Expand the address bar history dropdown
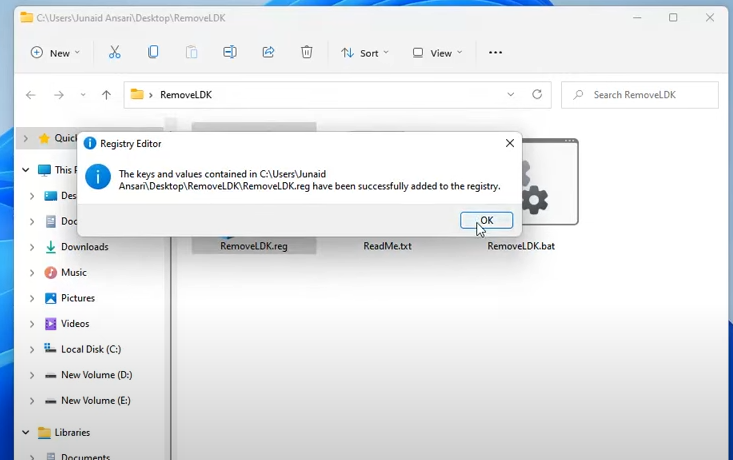733x460 pixels. (x=510, y=94)
